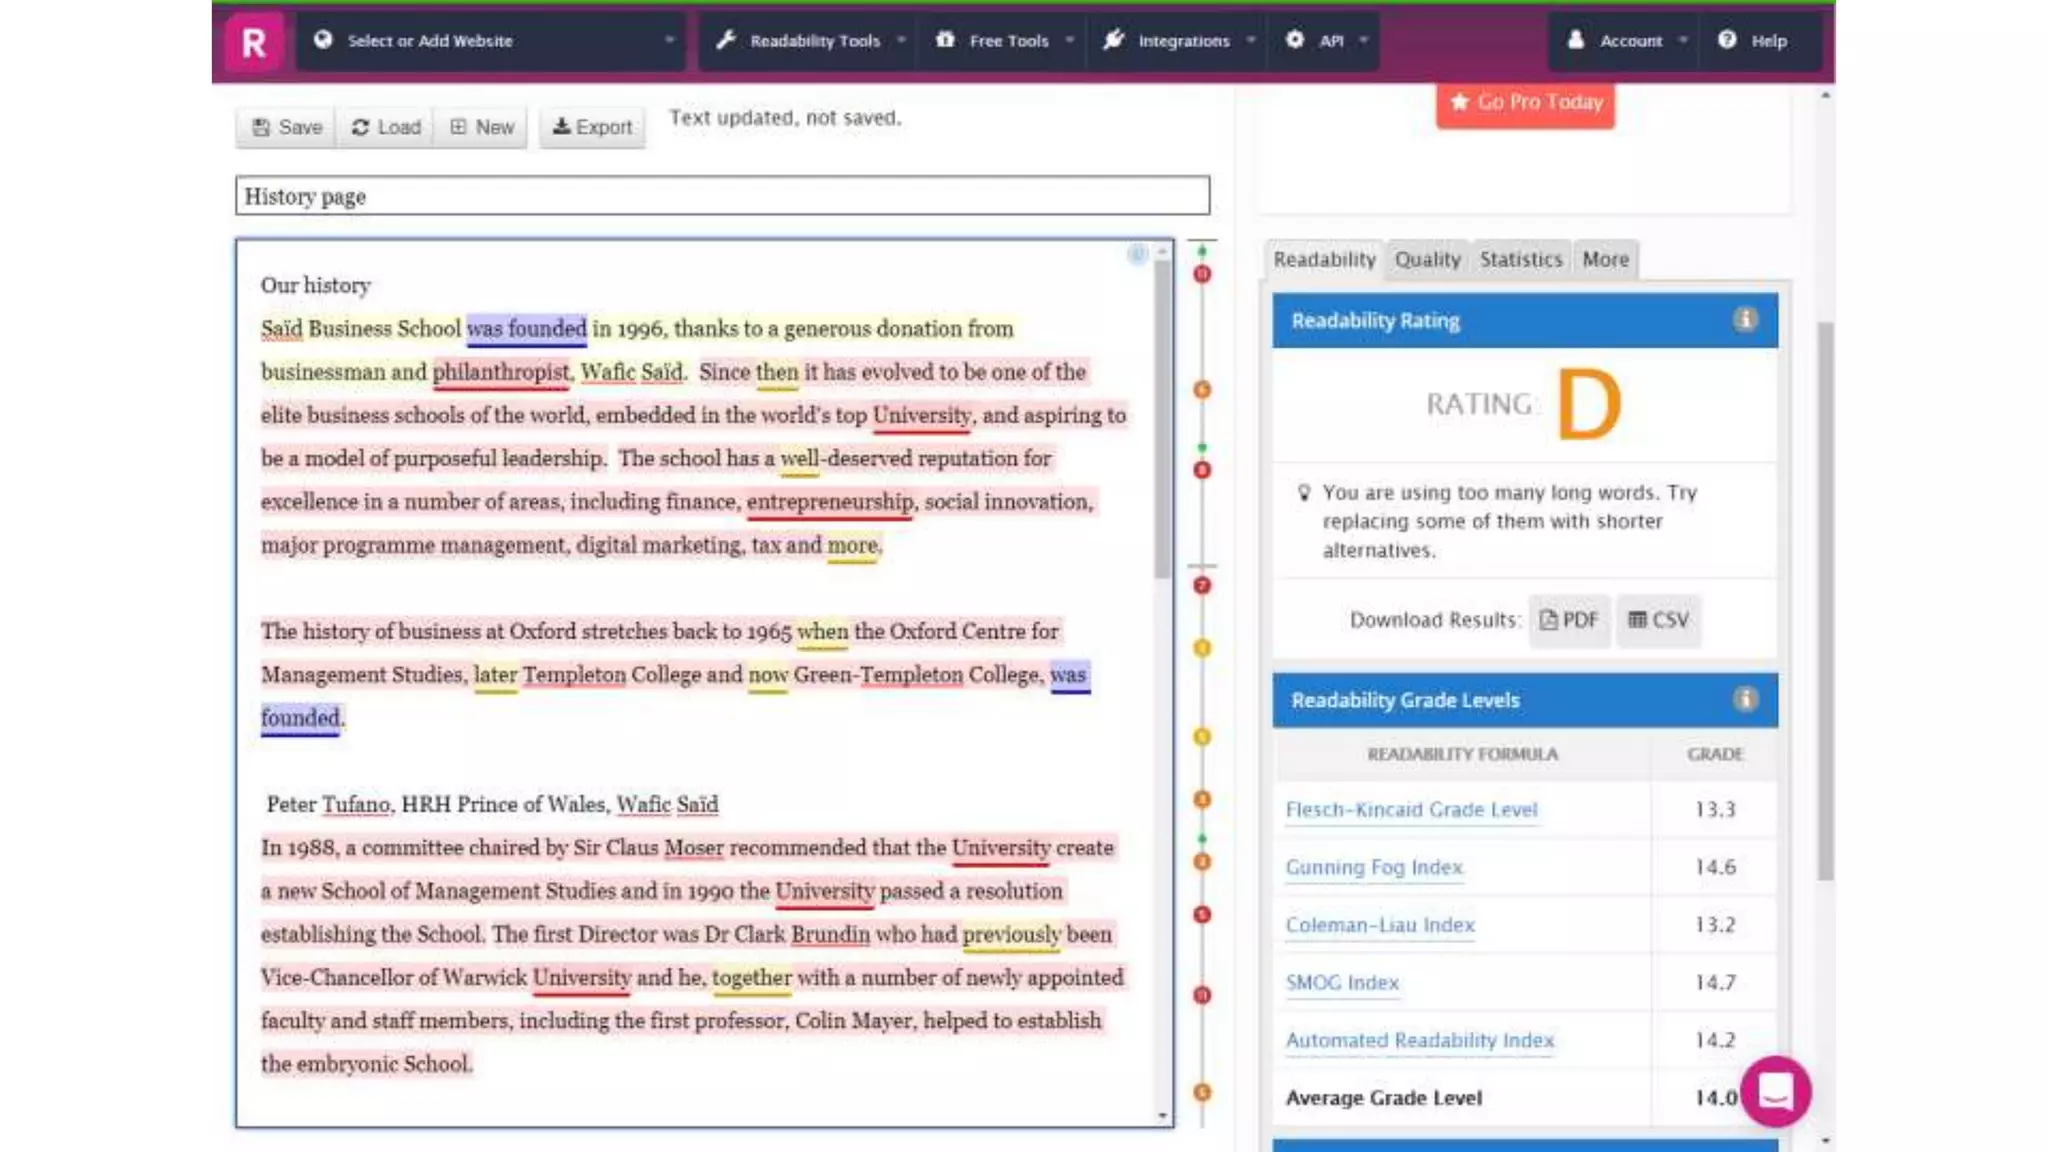Click the Readability Rating info icon
This screenshot has height=1152, width=2048.
1745,320
